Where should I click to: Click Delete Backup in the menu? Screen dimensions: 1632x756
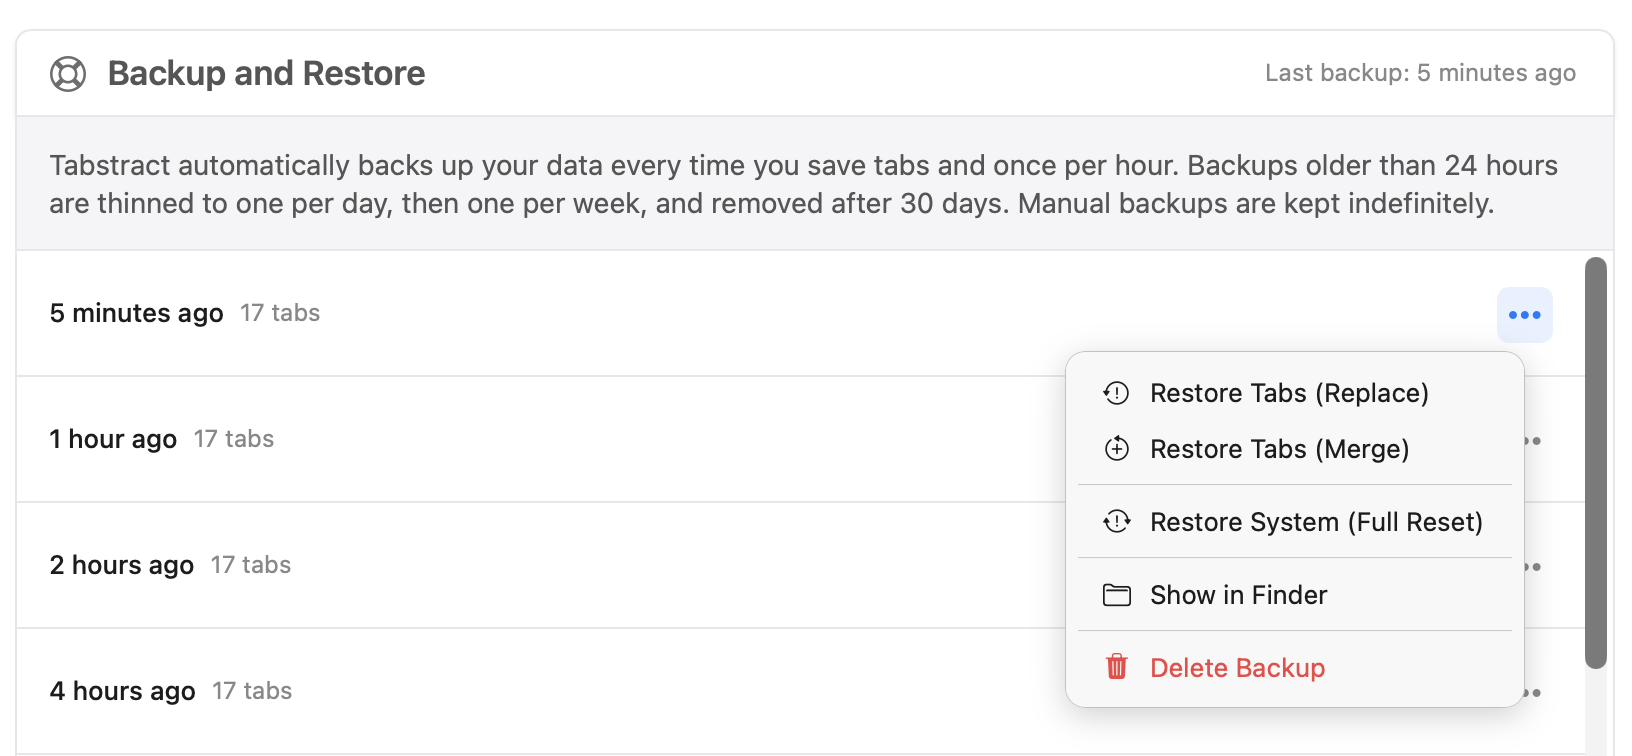tap(1238, 667)
